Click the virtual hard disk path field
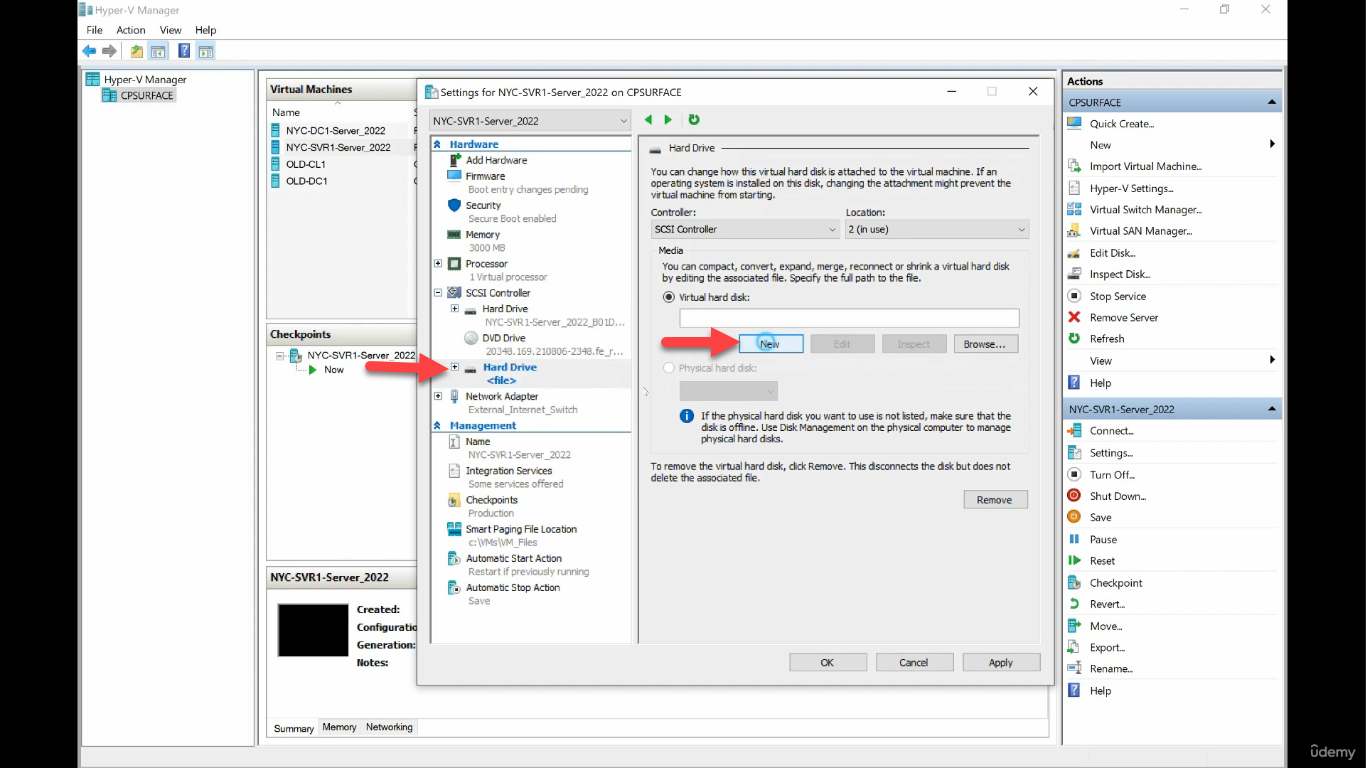This screenshot has width=1366, height=768. 849,318
